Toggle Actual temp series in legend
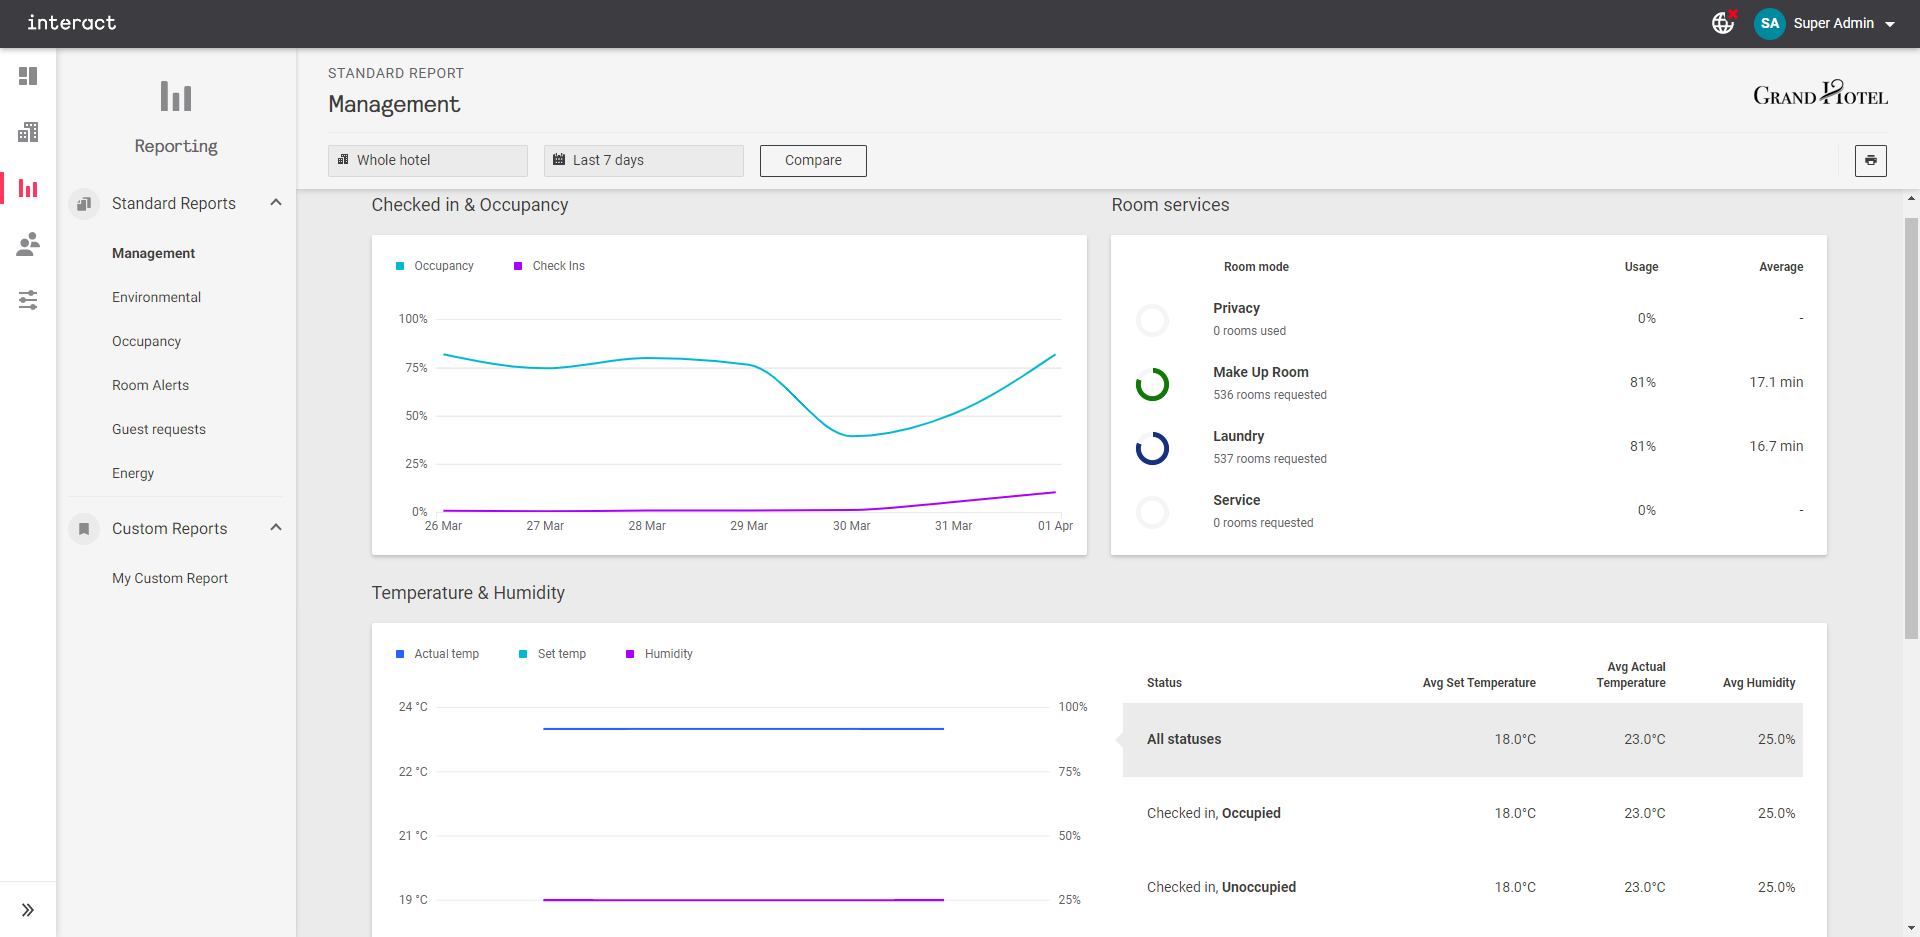 [x=438, y=654]
